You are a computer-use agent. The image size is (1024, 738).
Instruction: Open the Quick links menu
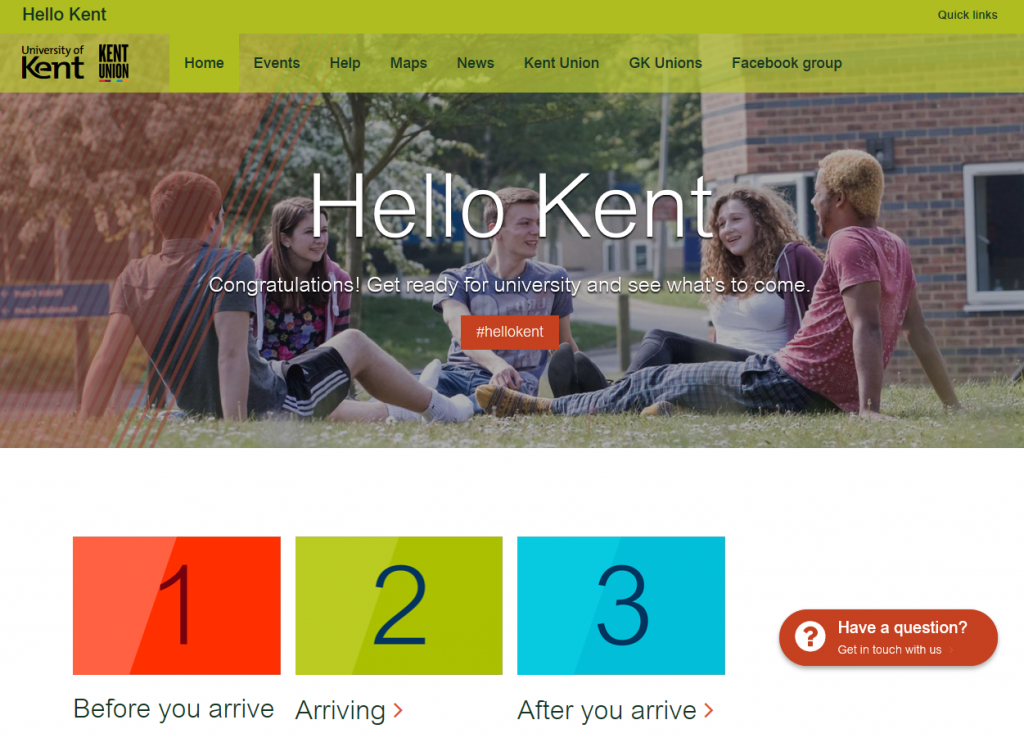pos(967,15)
